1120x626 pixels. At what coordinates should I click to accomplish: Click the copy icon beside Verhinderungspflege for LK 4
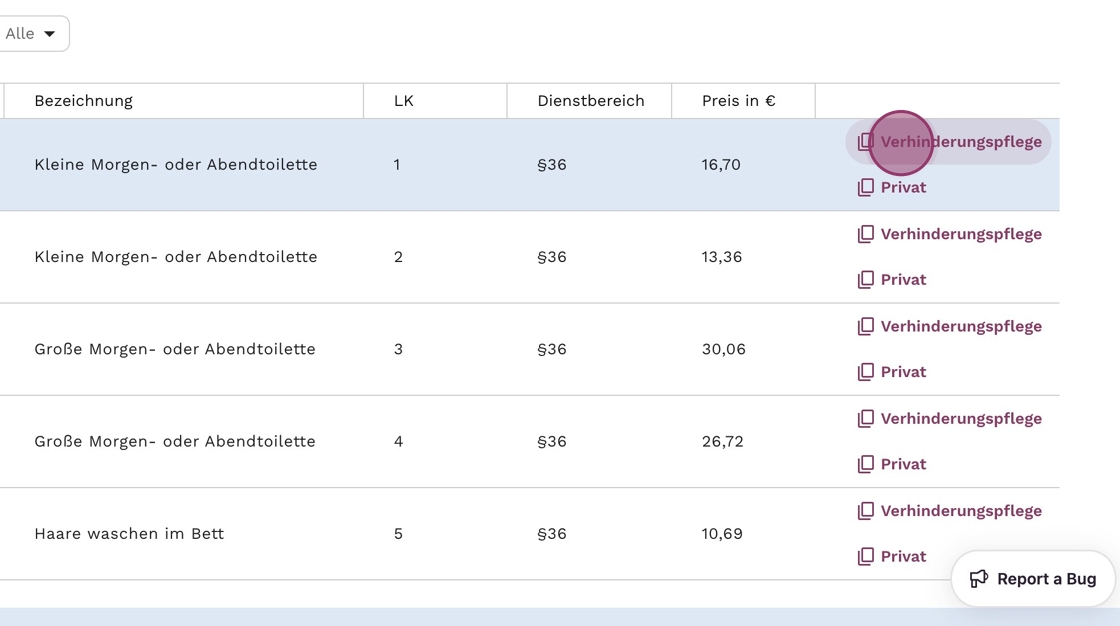click(866, 418)
